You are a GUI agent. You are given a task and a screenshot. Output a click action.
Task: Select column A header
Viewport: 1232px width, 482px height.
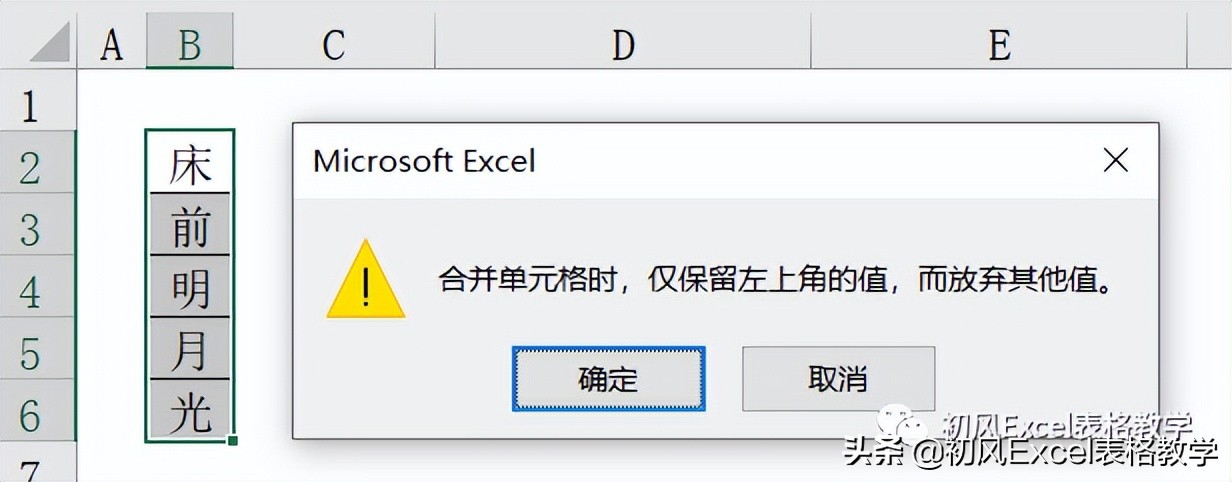(x=112, y=45)
